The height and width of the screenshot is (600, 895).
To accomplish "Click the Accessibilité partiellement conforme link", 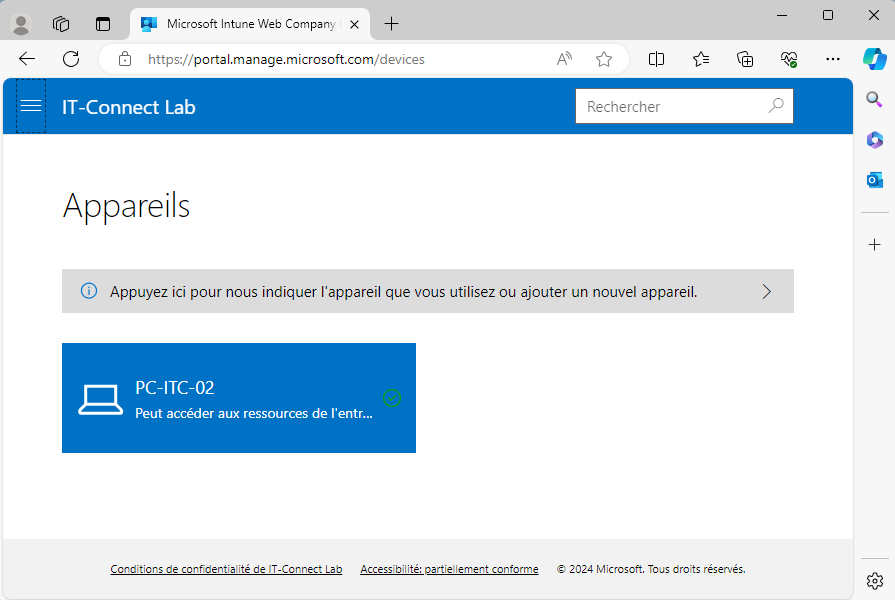I will point(448,568).
